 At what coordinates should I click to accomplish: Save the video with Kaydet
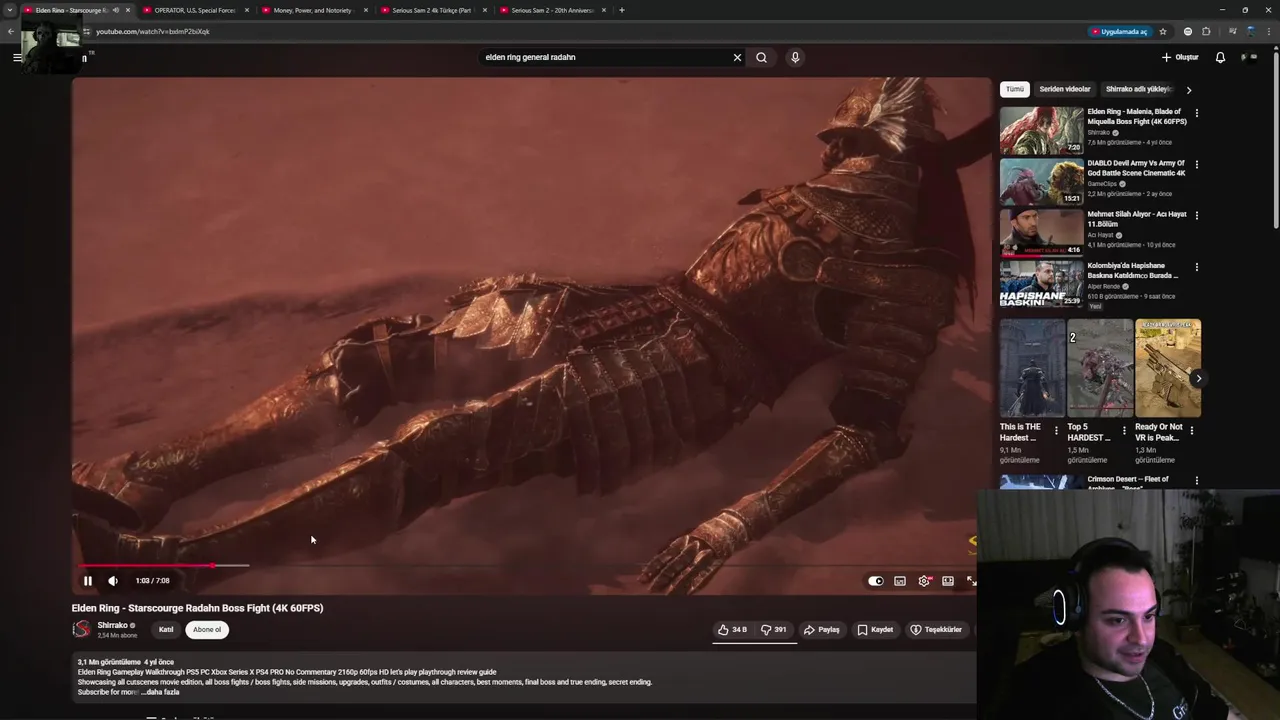tap(876, 630)
